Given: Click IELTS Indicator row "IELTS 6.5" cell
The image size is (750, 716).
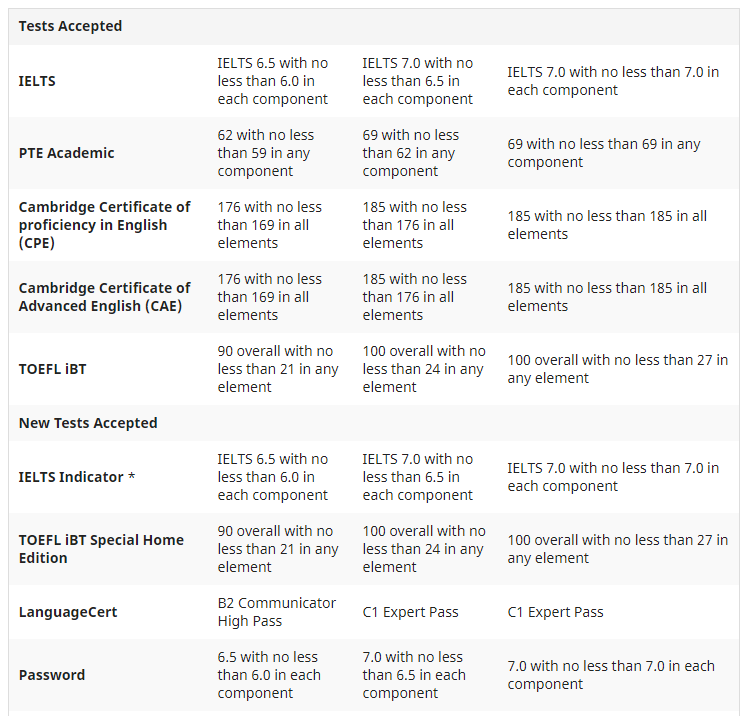Looking at the screenshot, I should [272, 477].
